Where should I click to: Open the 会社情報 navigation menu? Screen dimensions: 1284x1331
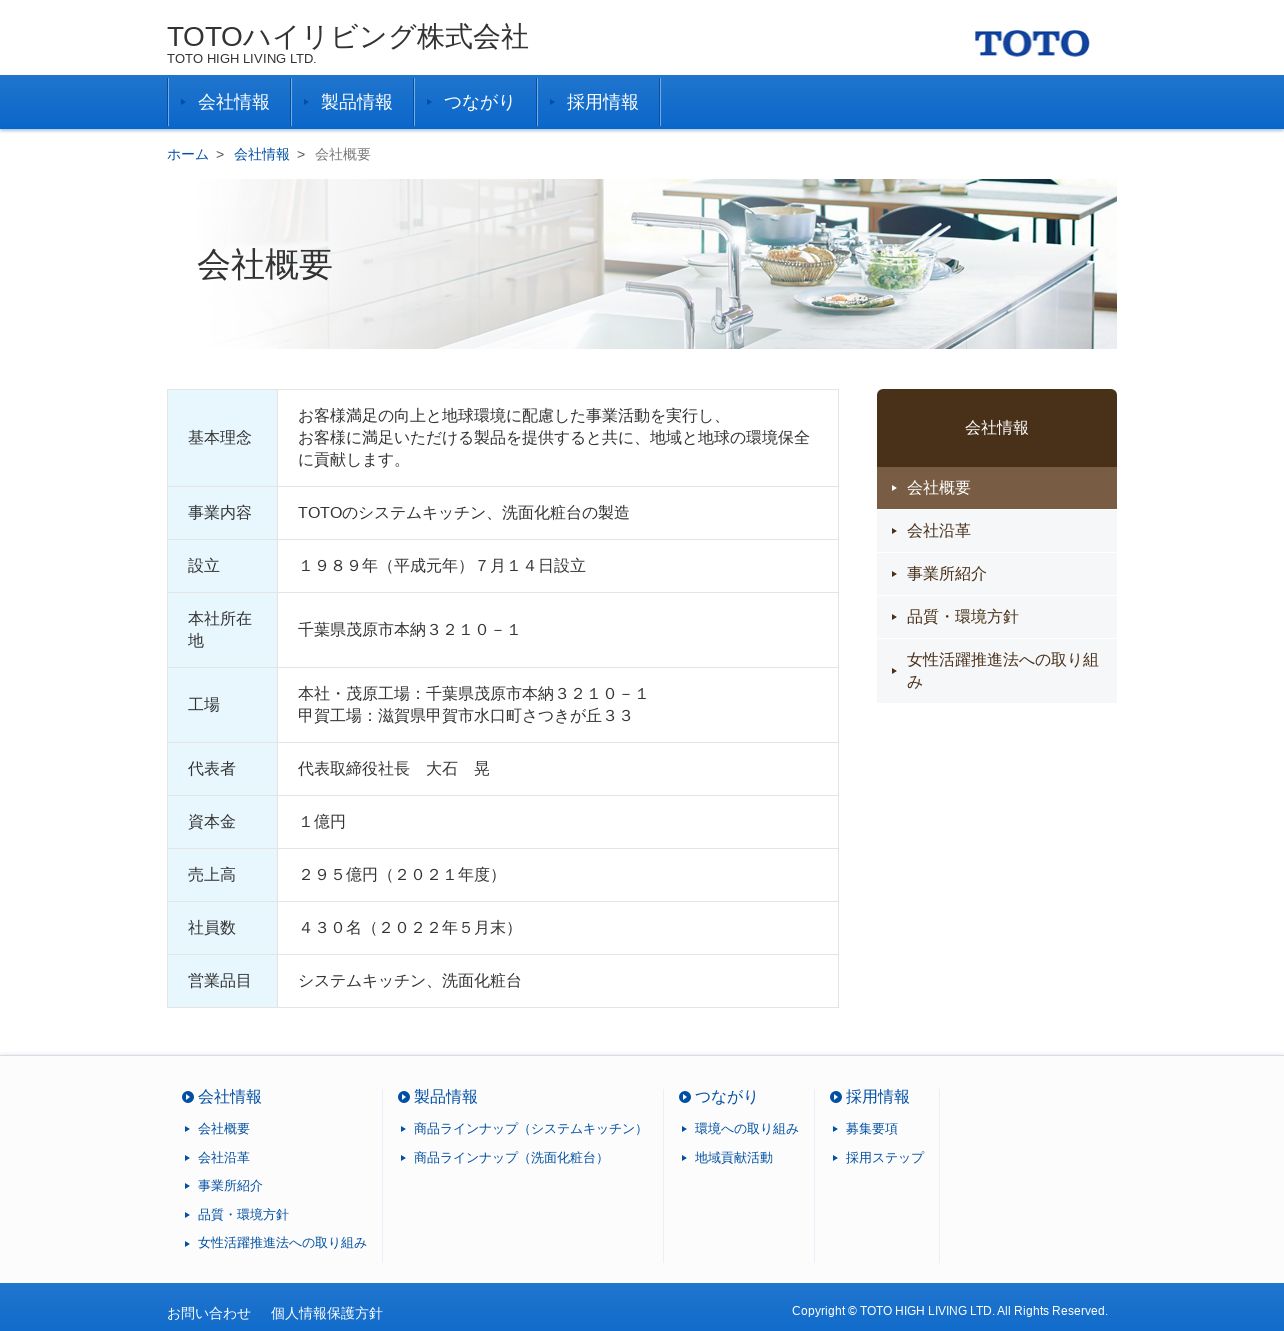[230, 102]
